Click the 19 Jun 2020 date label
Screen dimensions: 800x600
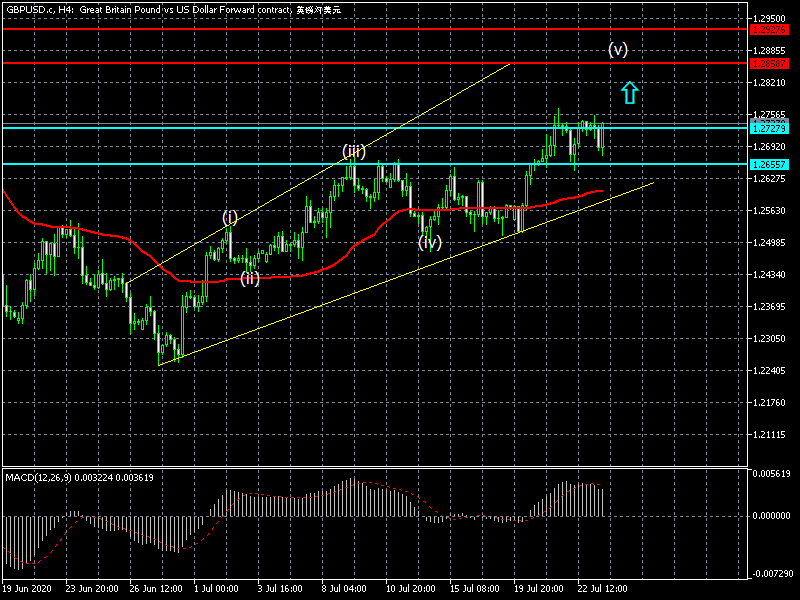tap(27, 588)
